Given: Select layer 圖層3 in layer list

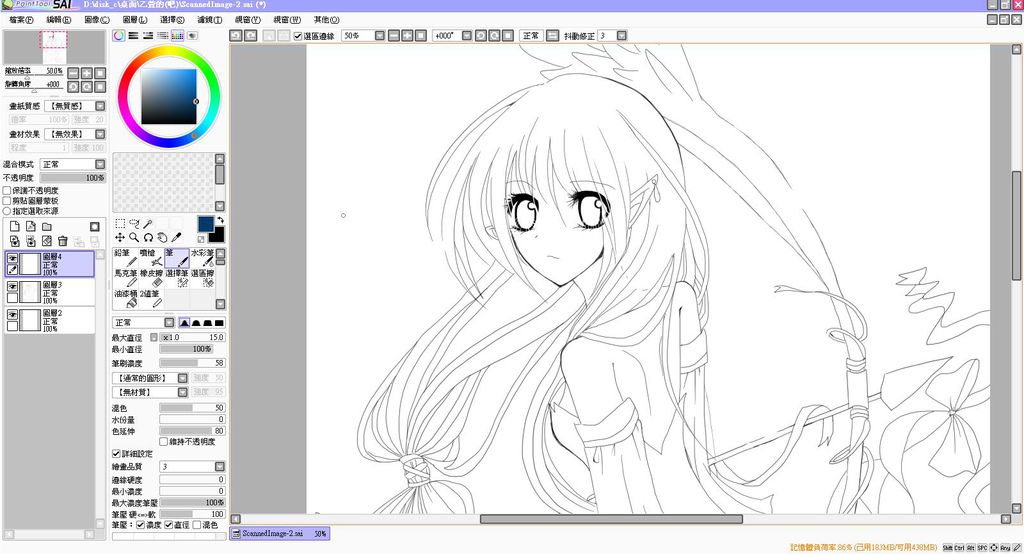Looking at the screenshot, I should pos(50,292).
